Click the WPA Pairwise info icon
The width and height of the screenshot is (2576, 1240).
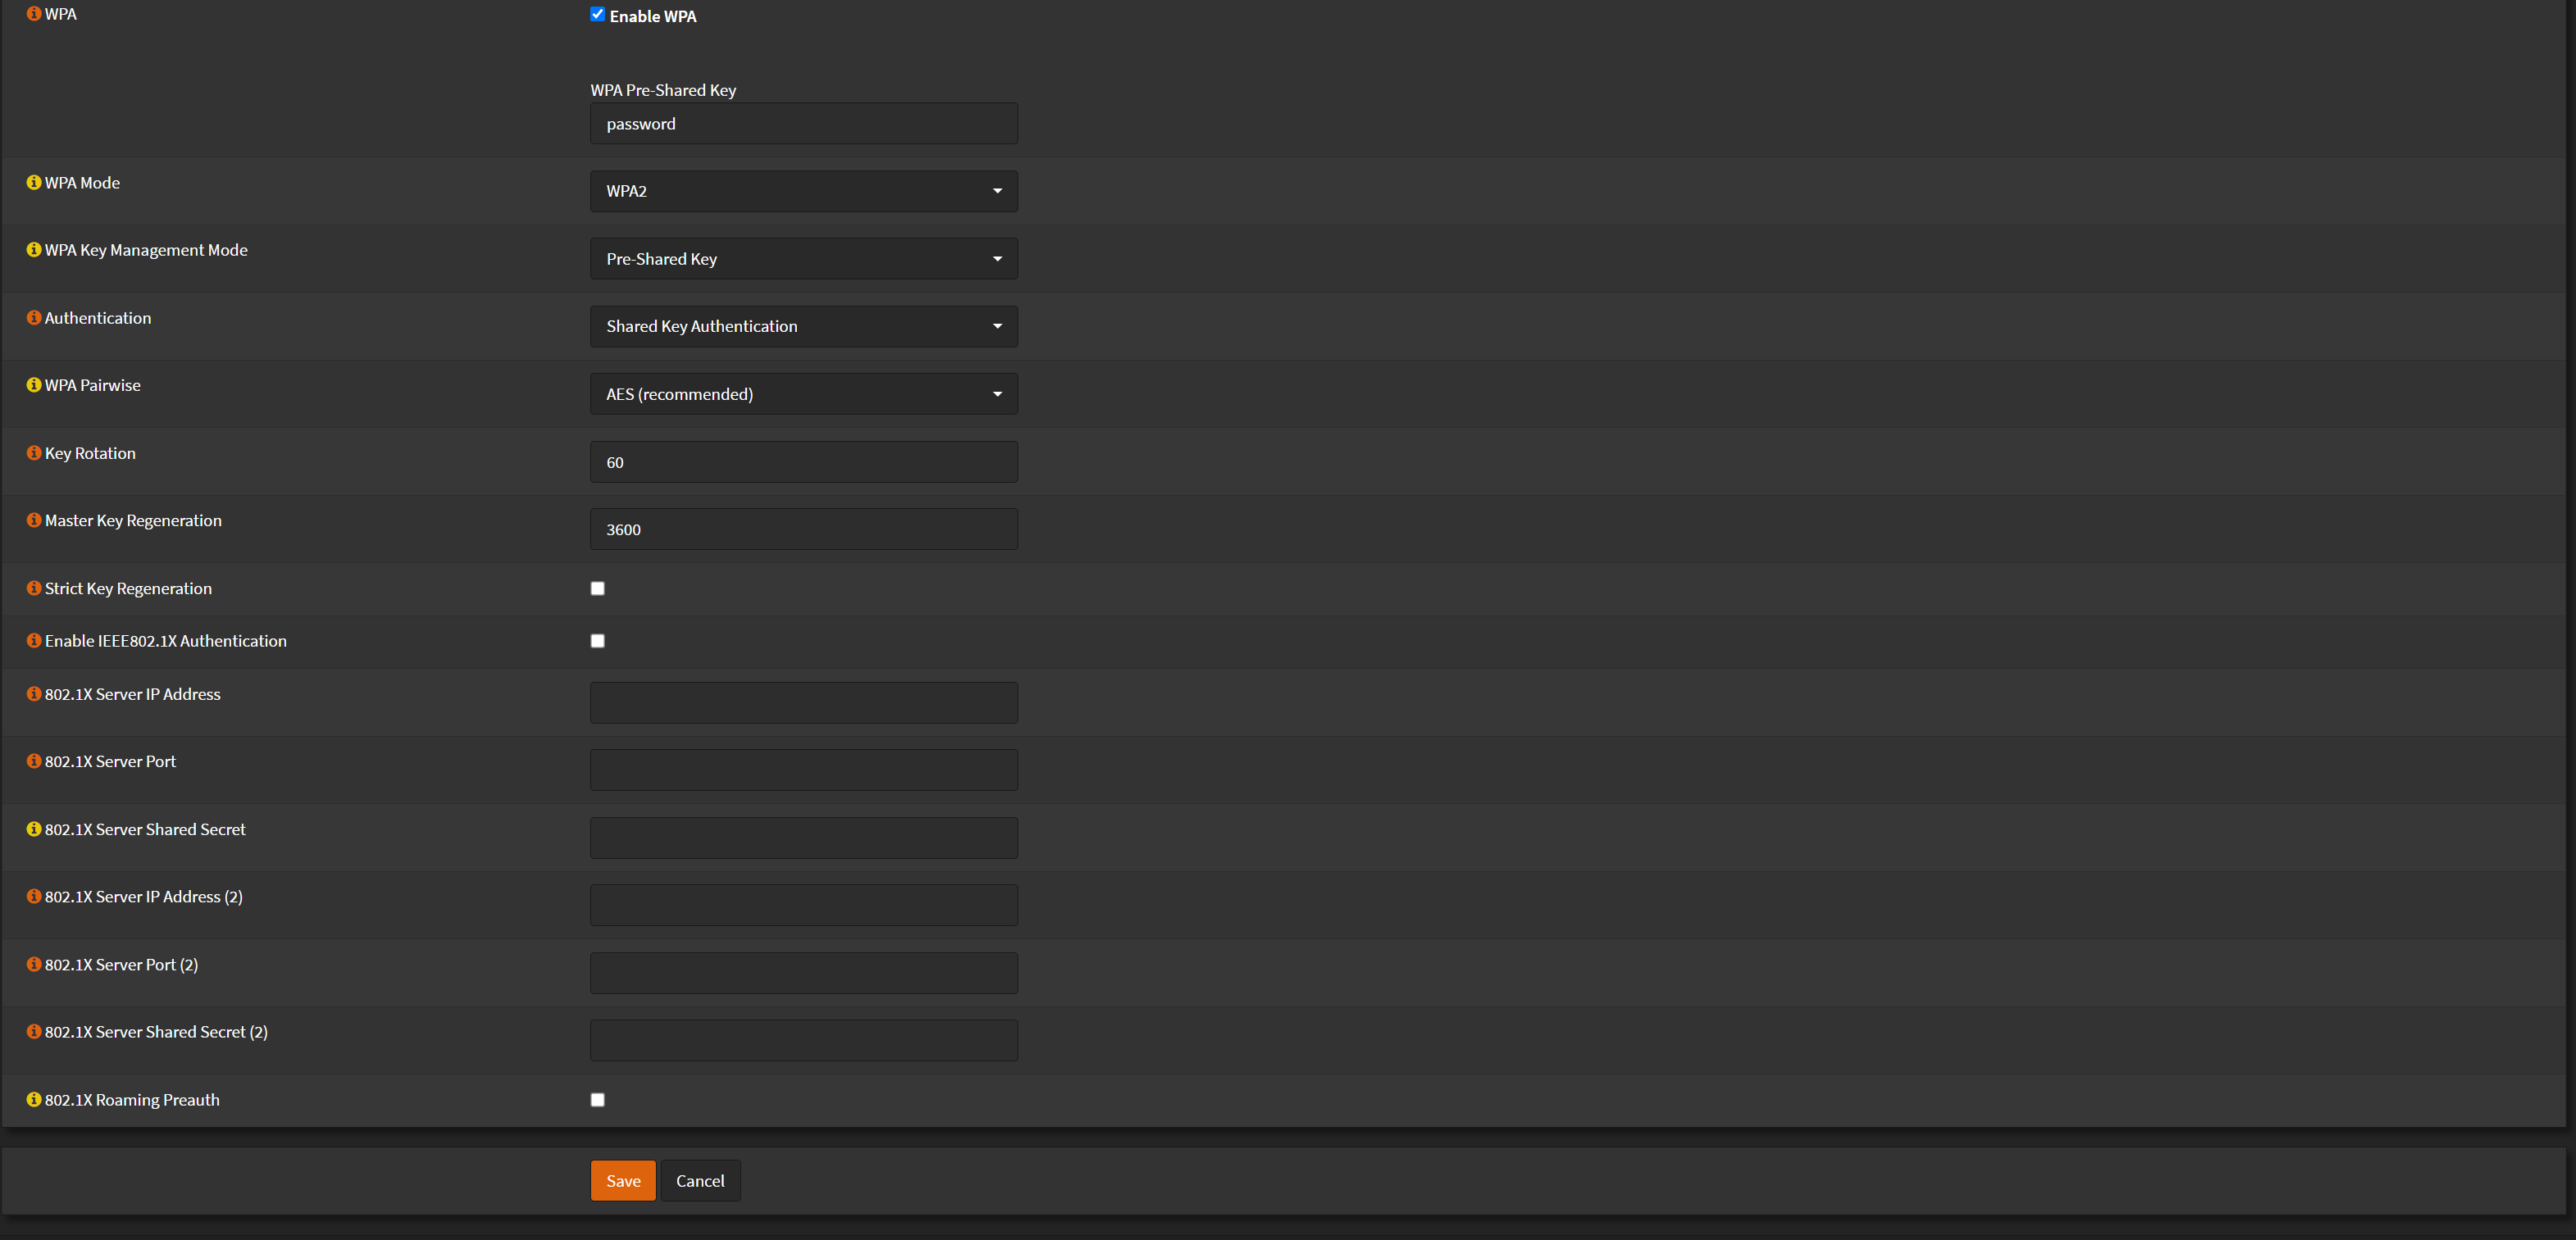point(32,384)
